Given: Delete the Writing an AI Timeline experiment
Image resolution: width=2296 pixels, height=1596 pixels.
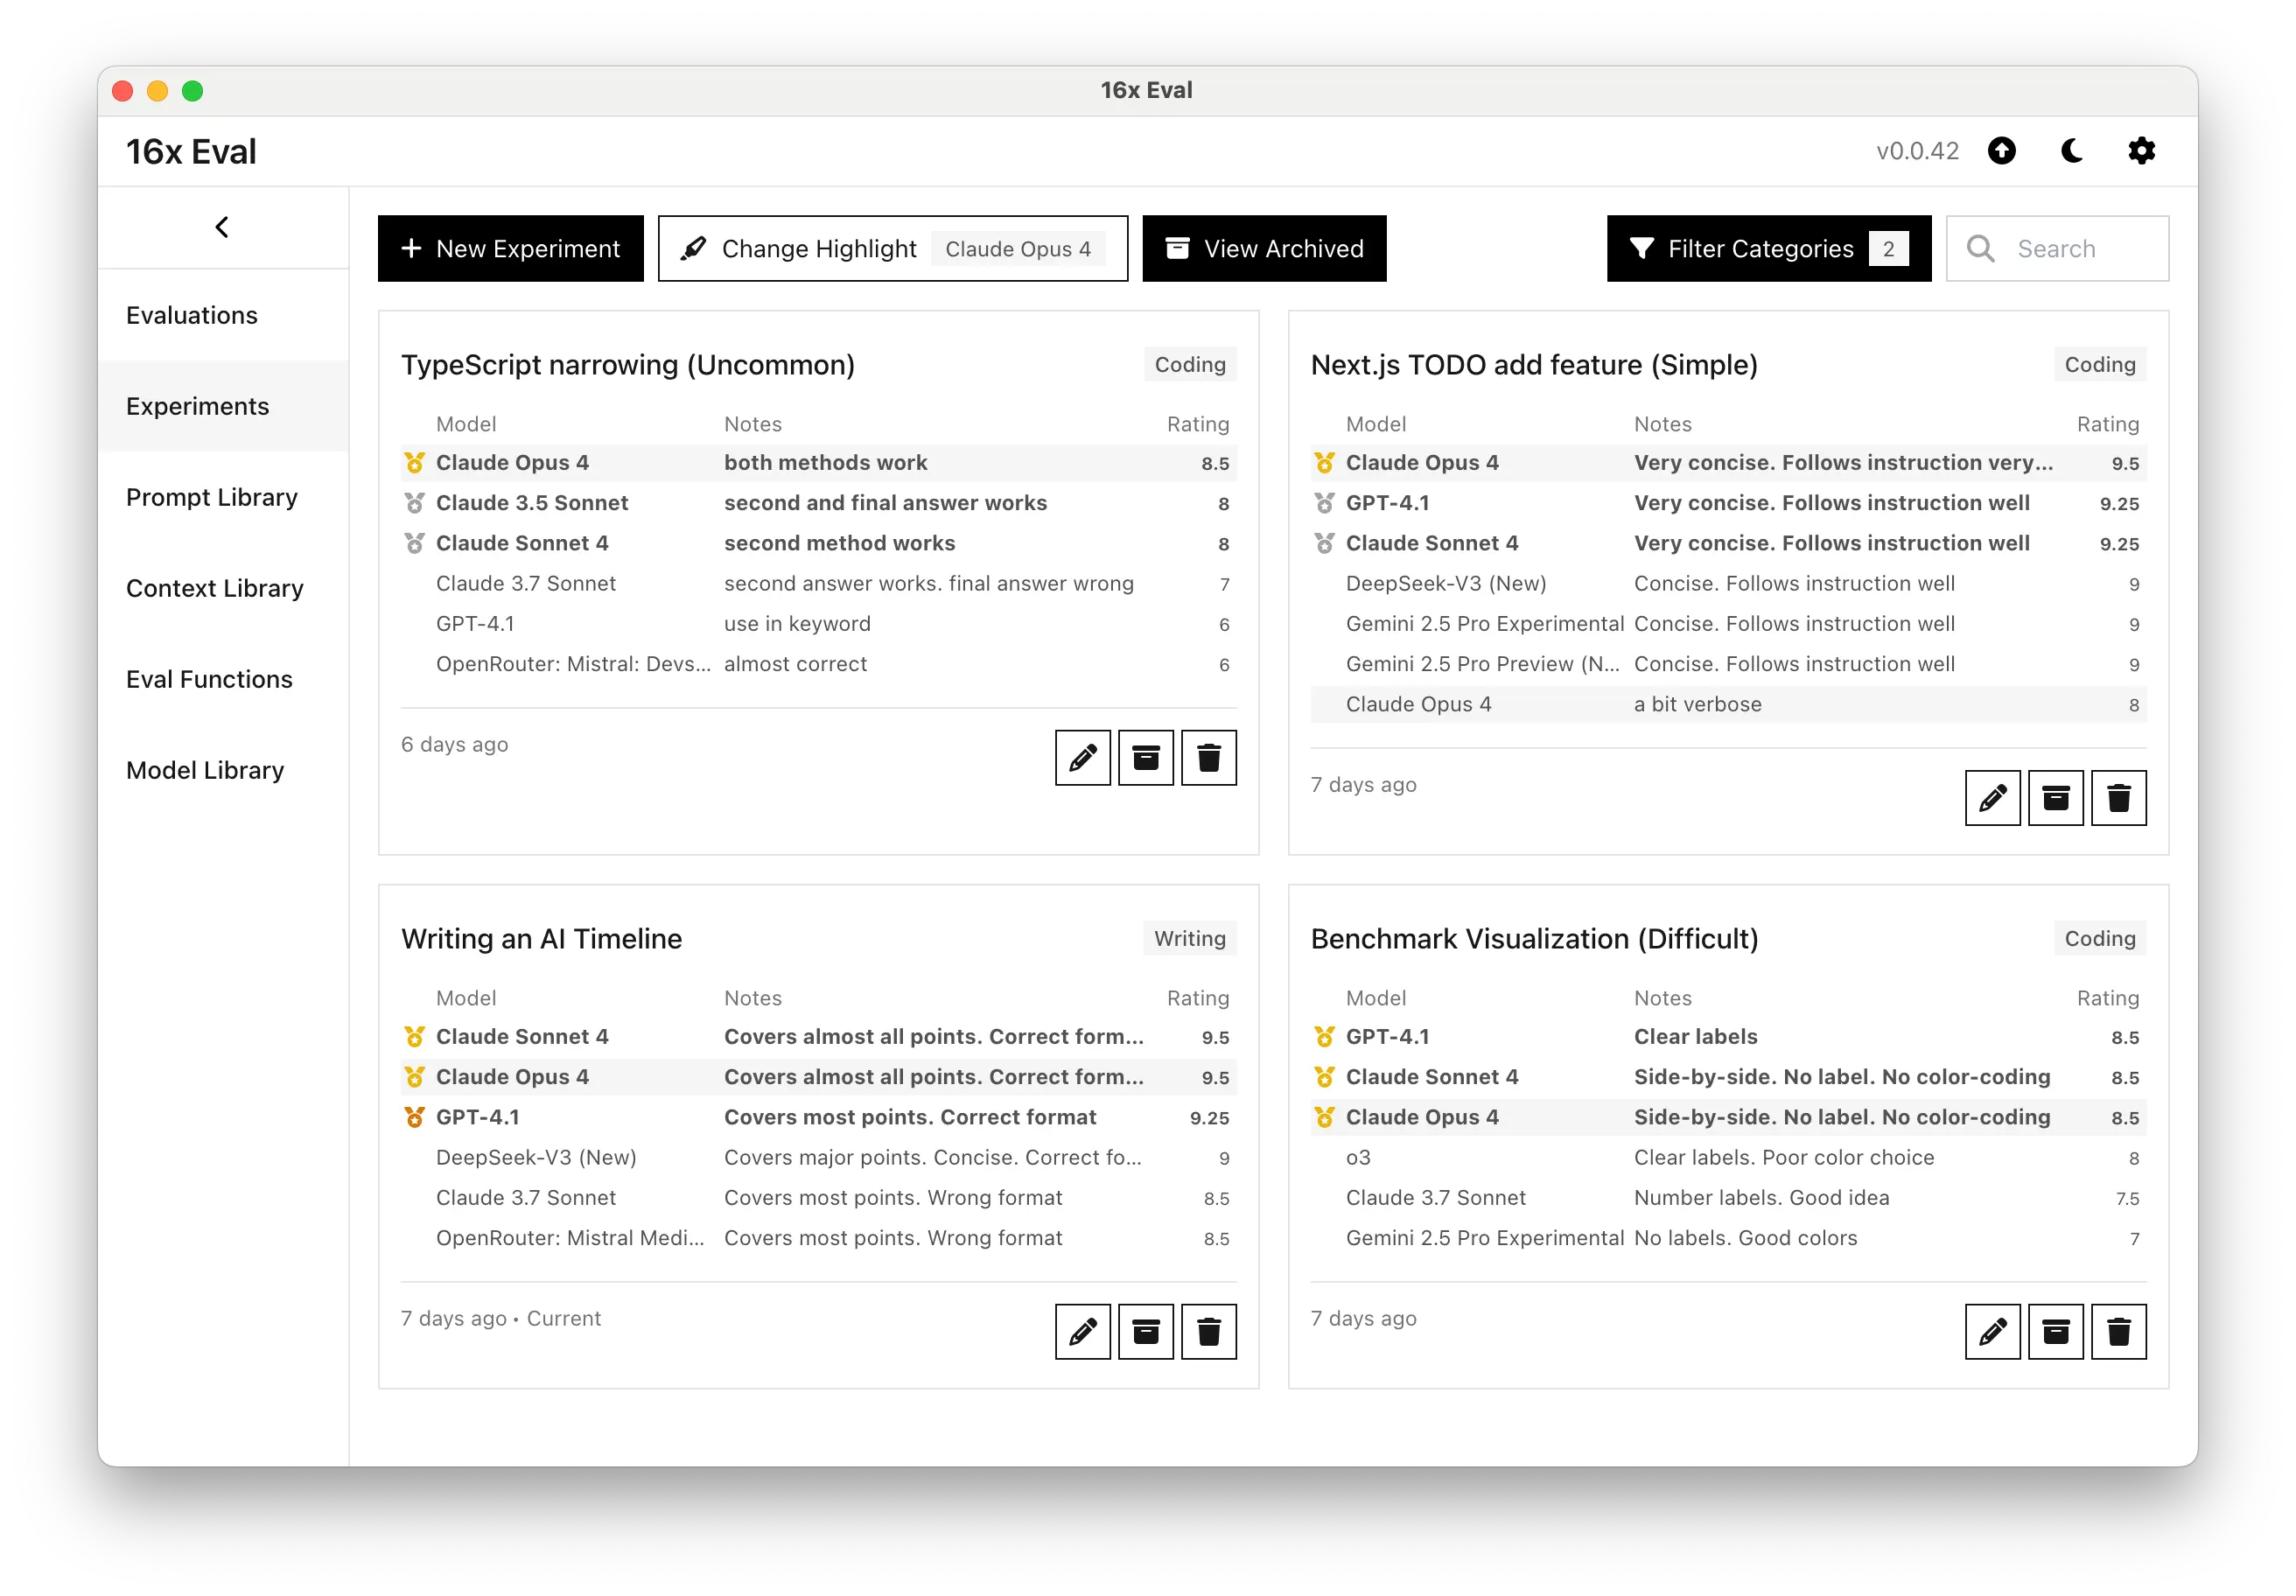Looking at the screenshot, I should pos(1208,1332).
